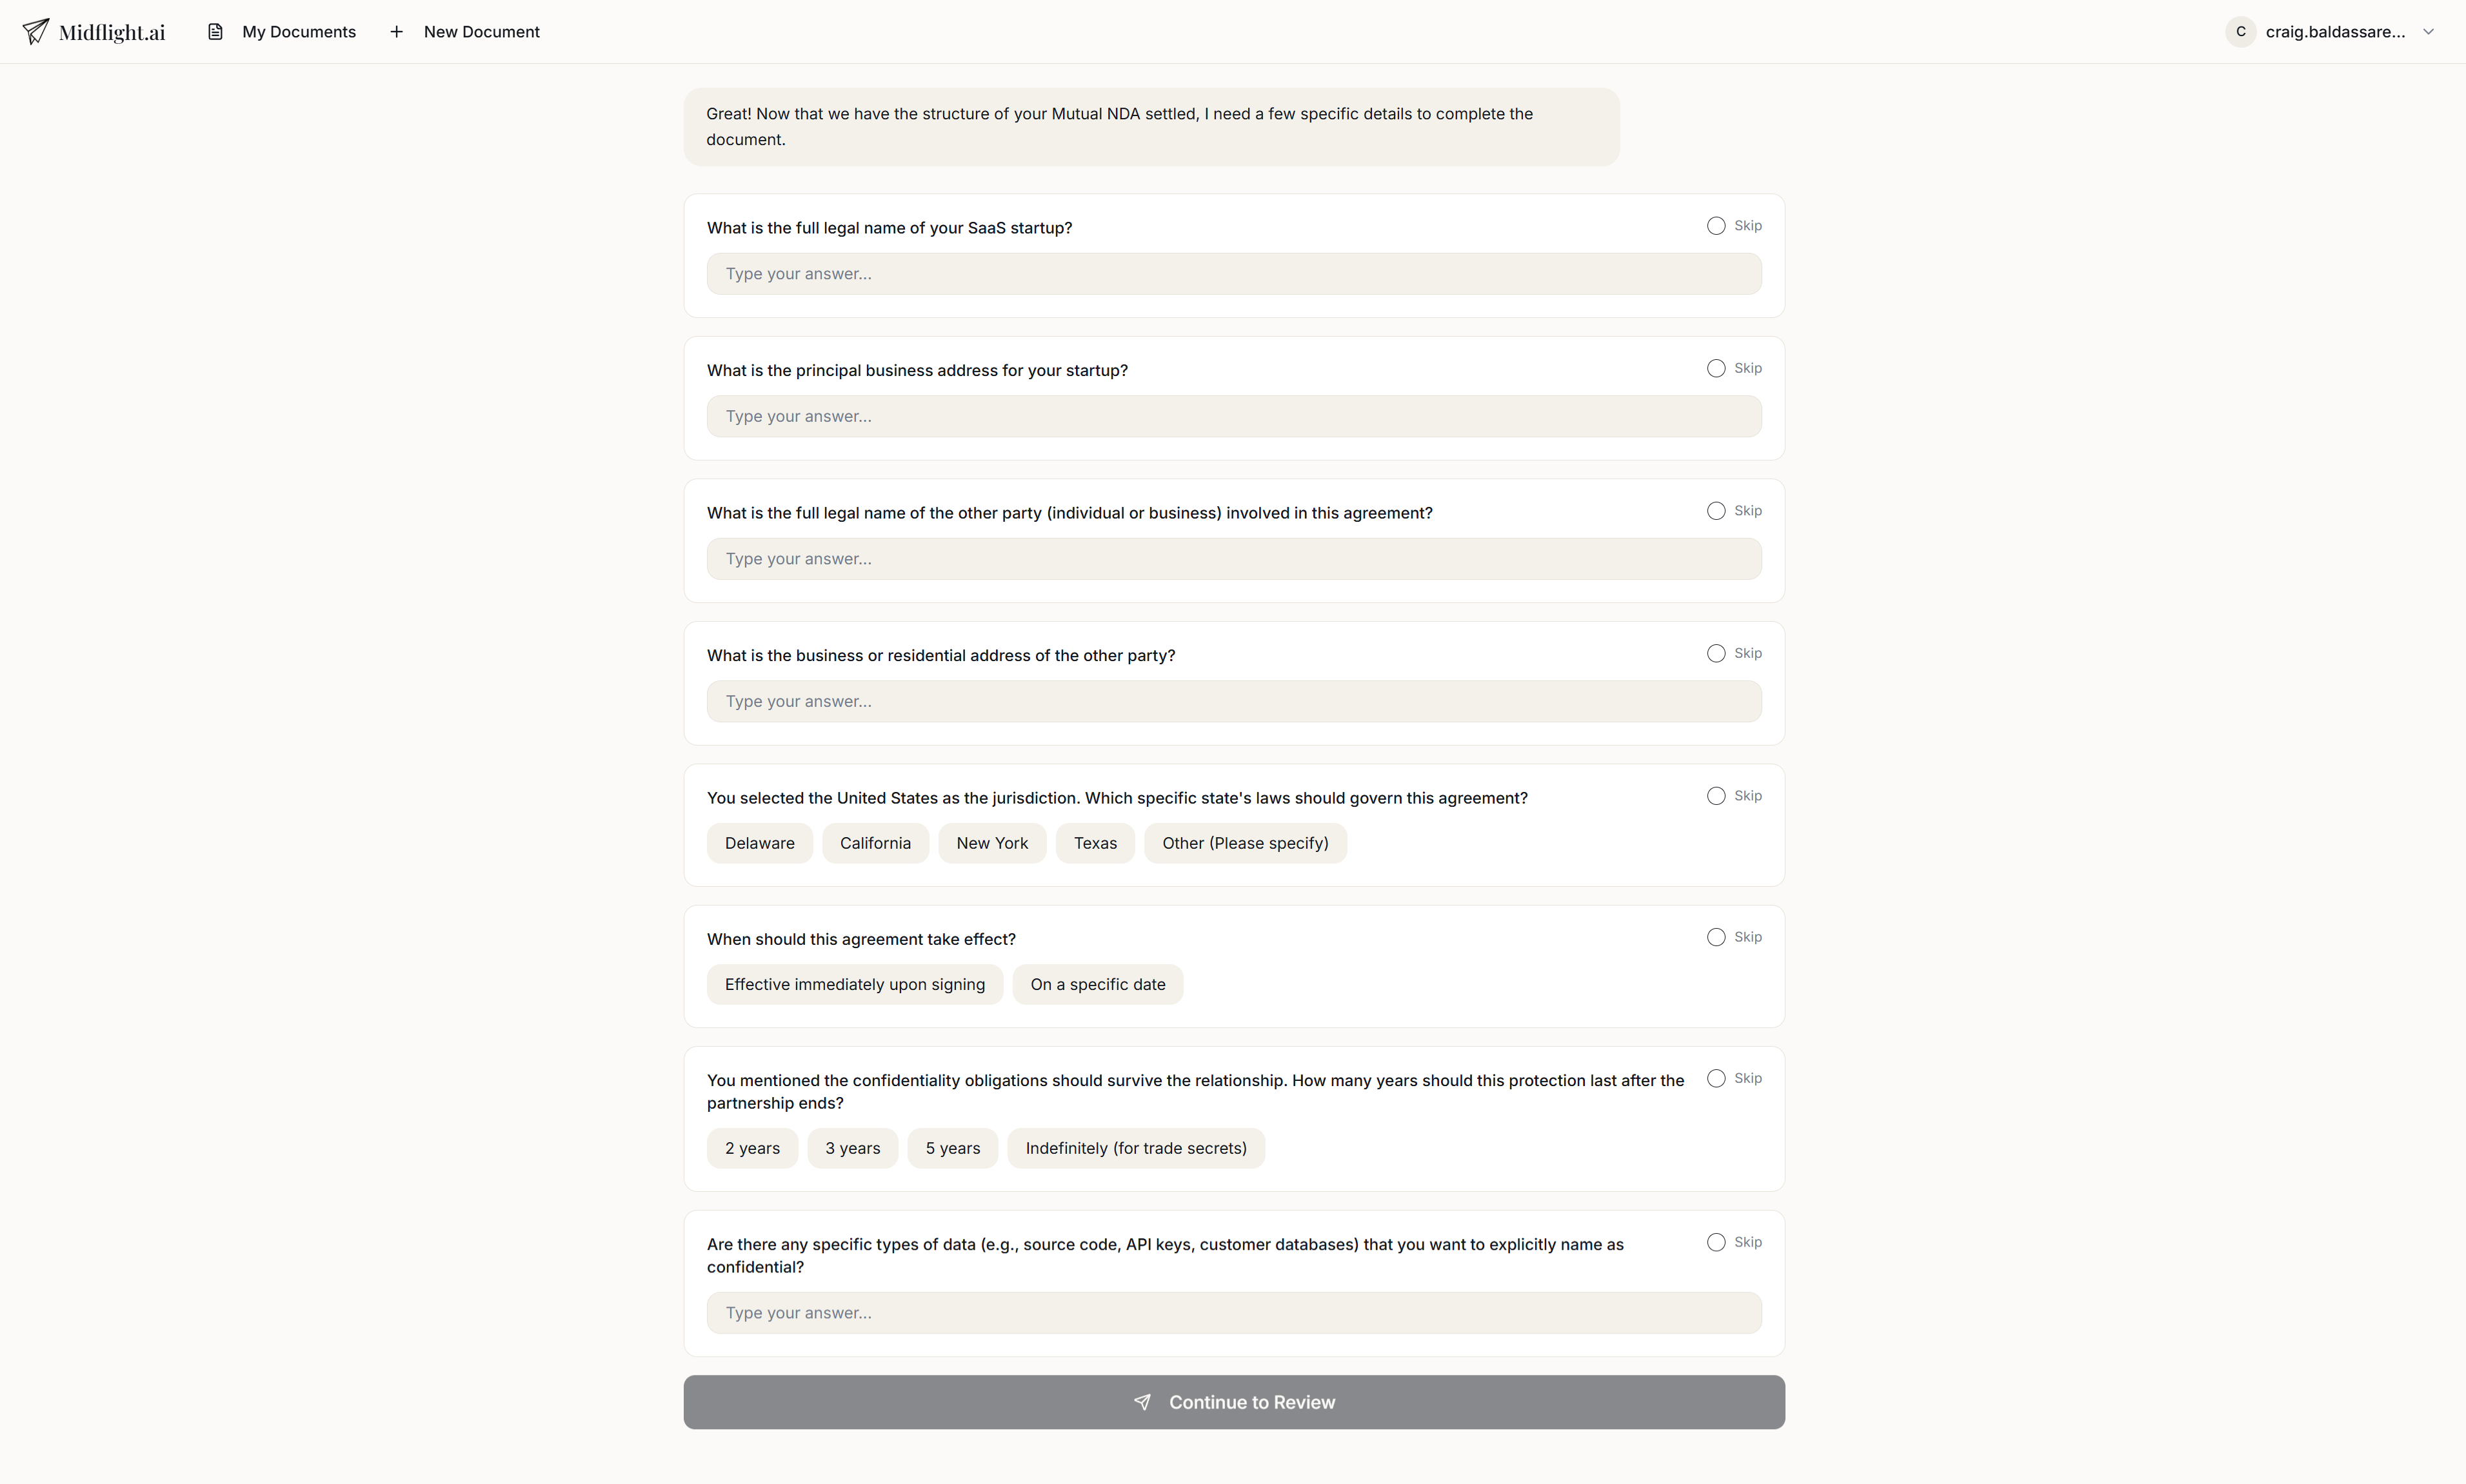This screenshot has width=2466, height=1484.
Task: Start a New Document
Action: [x=482, y=31]
